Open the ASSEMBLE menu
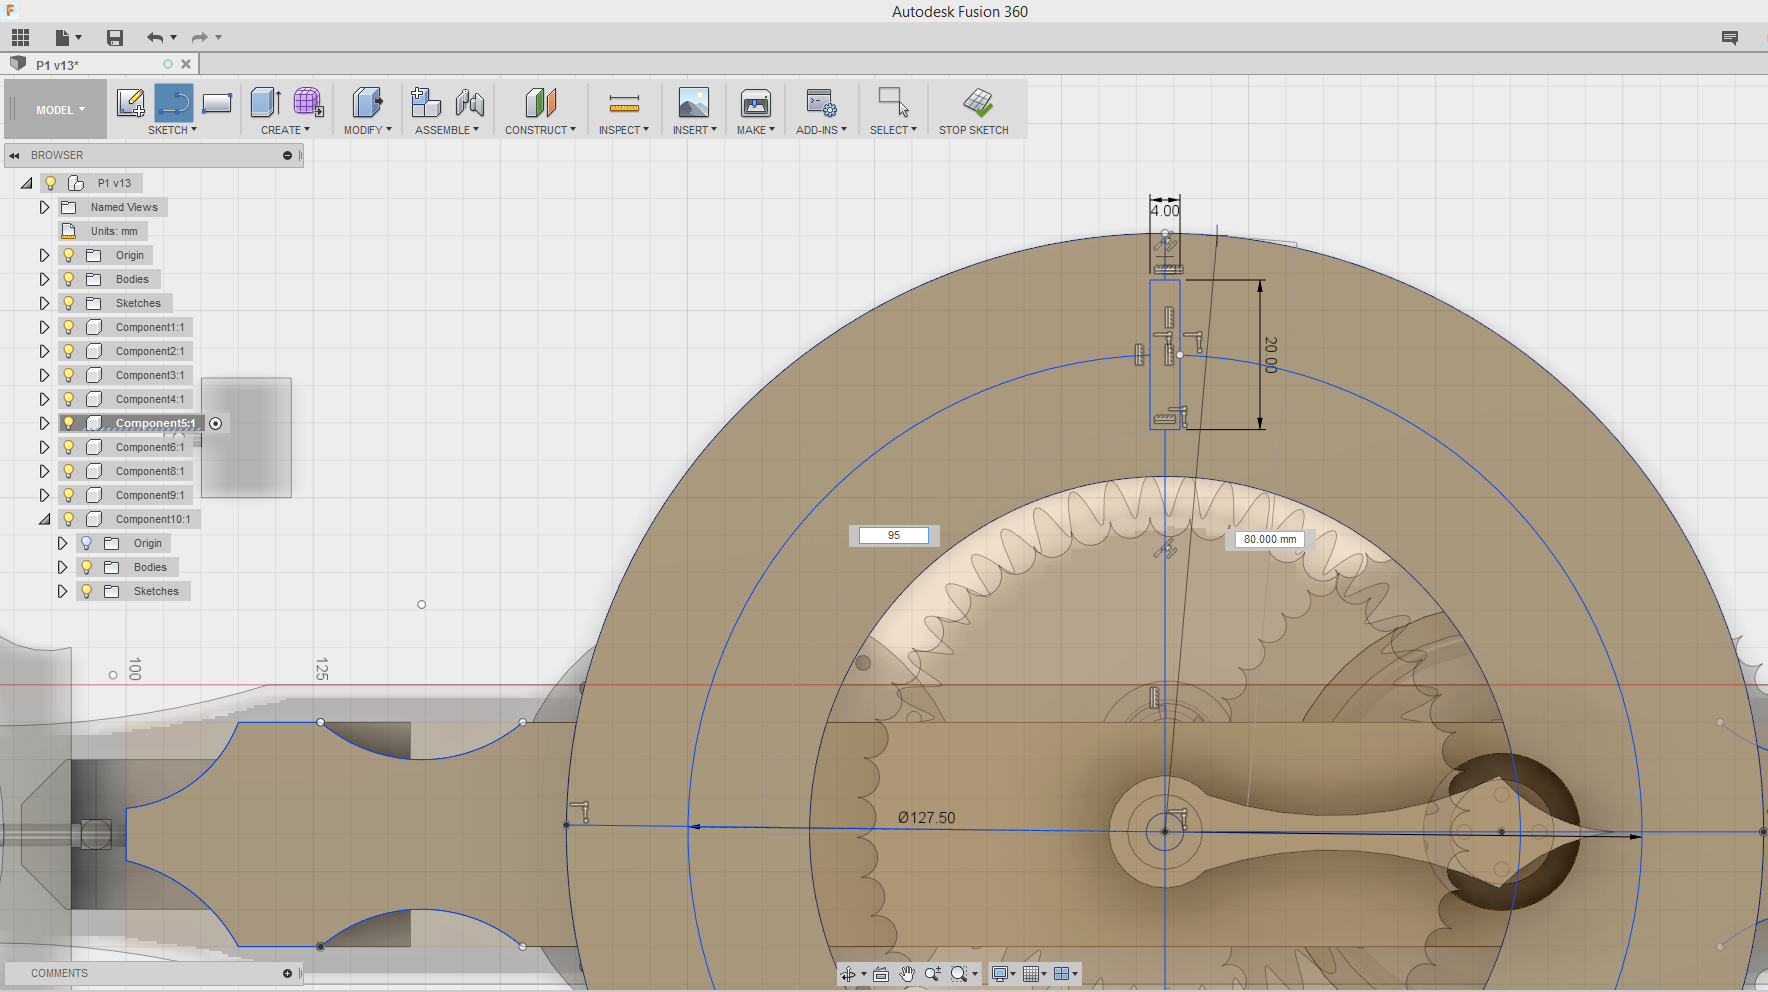Image resolution: width=1768 pixels, height=992 pixels. click(446, 130)
